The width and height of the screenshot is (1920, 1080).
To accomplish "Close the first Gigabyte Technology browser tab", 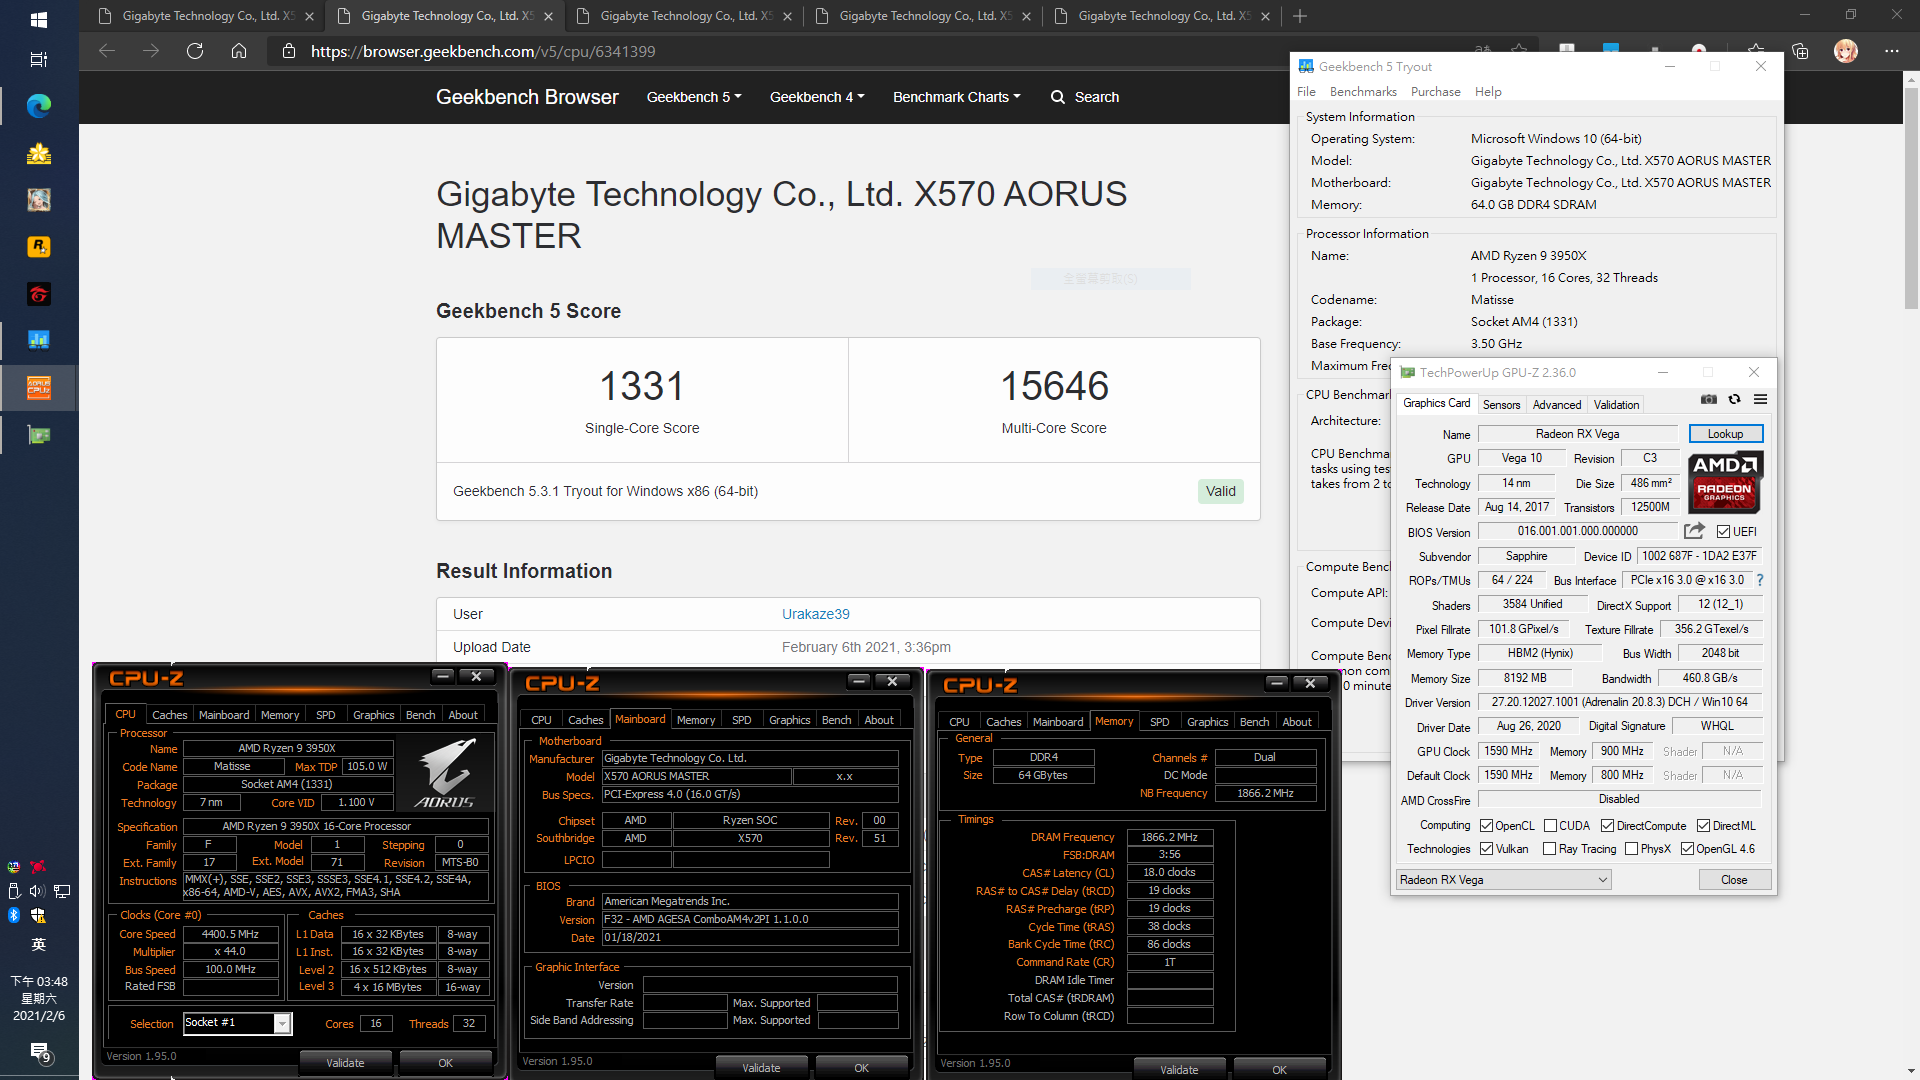I will (x=309, y=16).
